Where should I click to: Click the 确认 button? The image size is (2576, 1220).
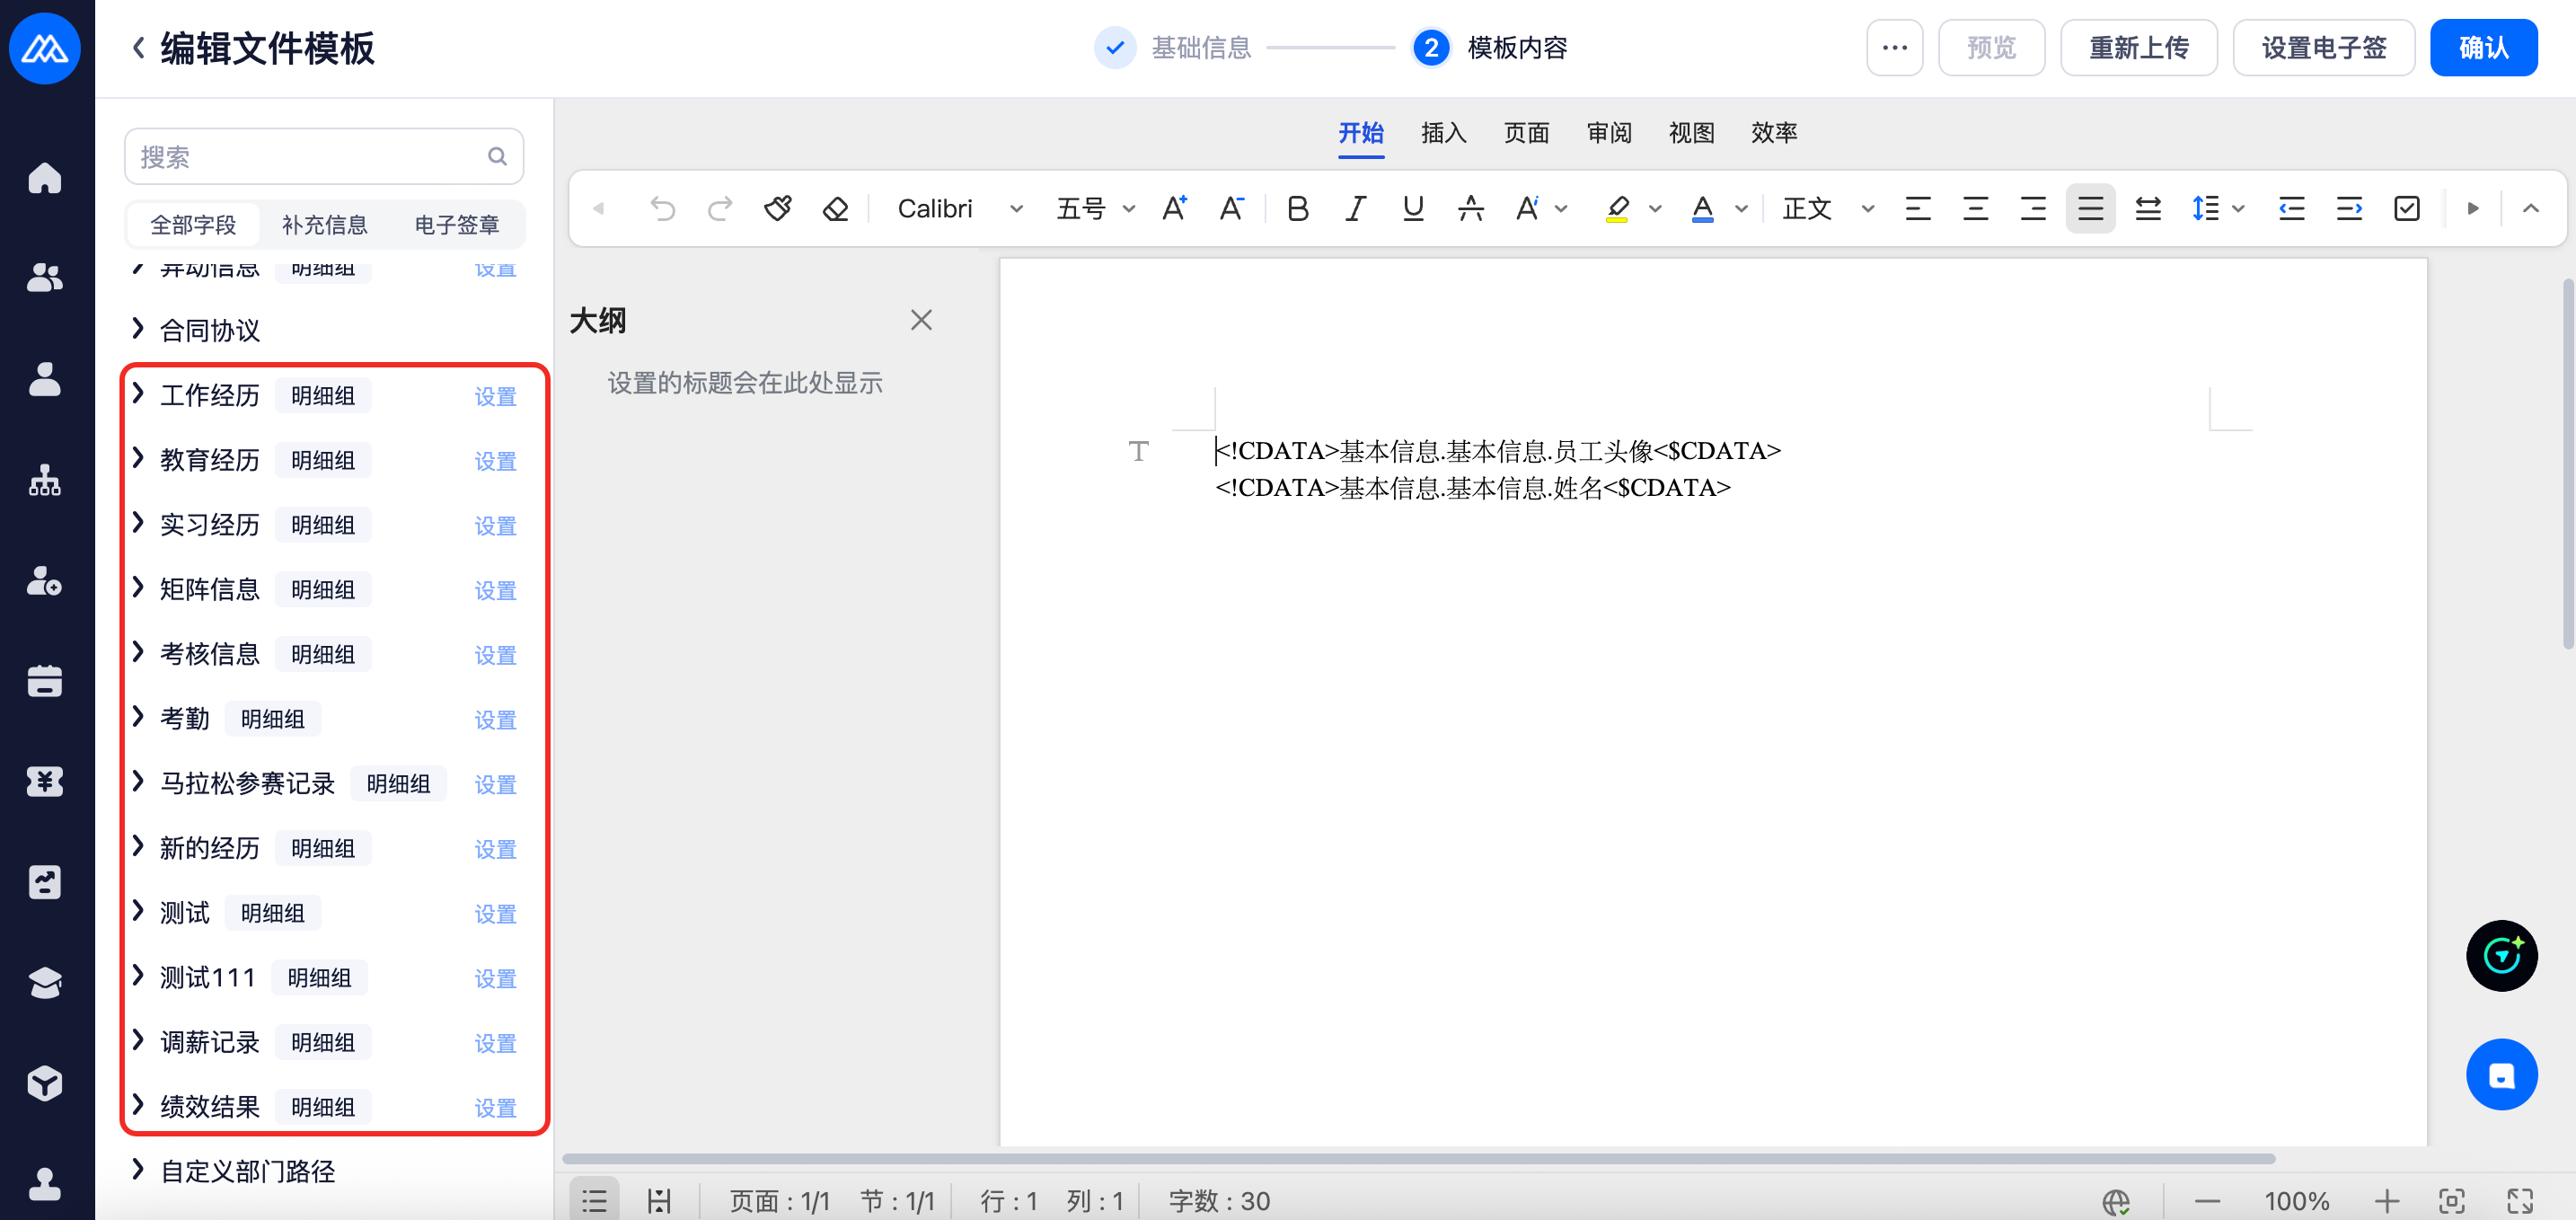pyautogui.click(x=2483, y=47)
